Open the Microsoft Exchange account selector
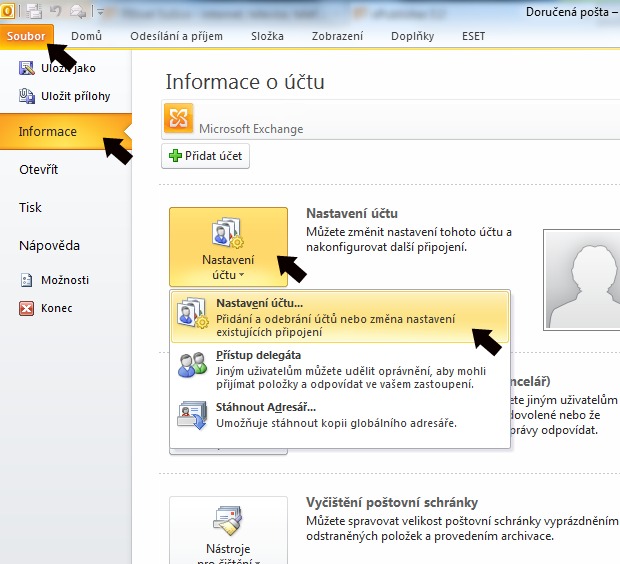The height and width of the screenshot is (564, 620). [391, 120]
